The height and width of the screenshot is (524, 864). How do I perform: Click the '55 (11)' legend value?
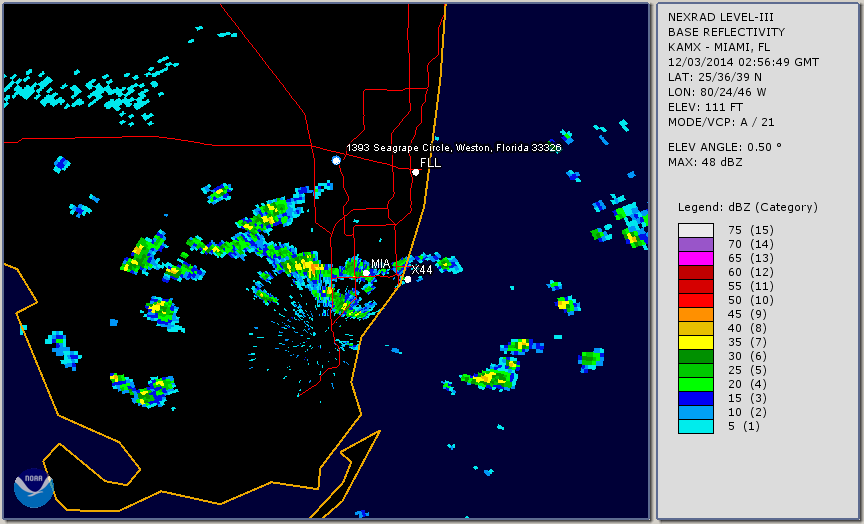750,287
